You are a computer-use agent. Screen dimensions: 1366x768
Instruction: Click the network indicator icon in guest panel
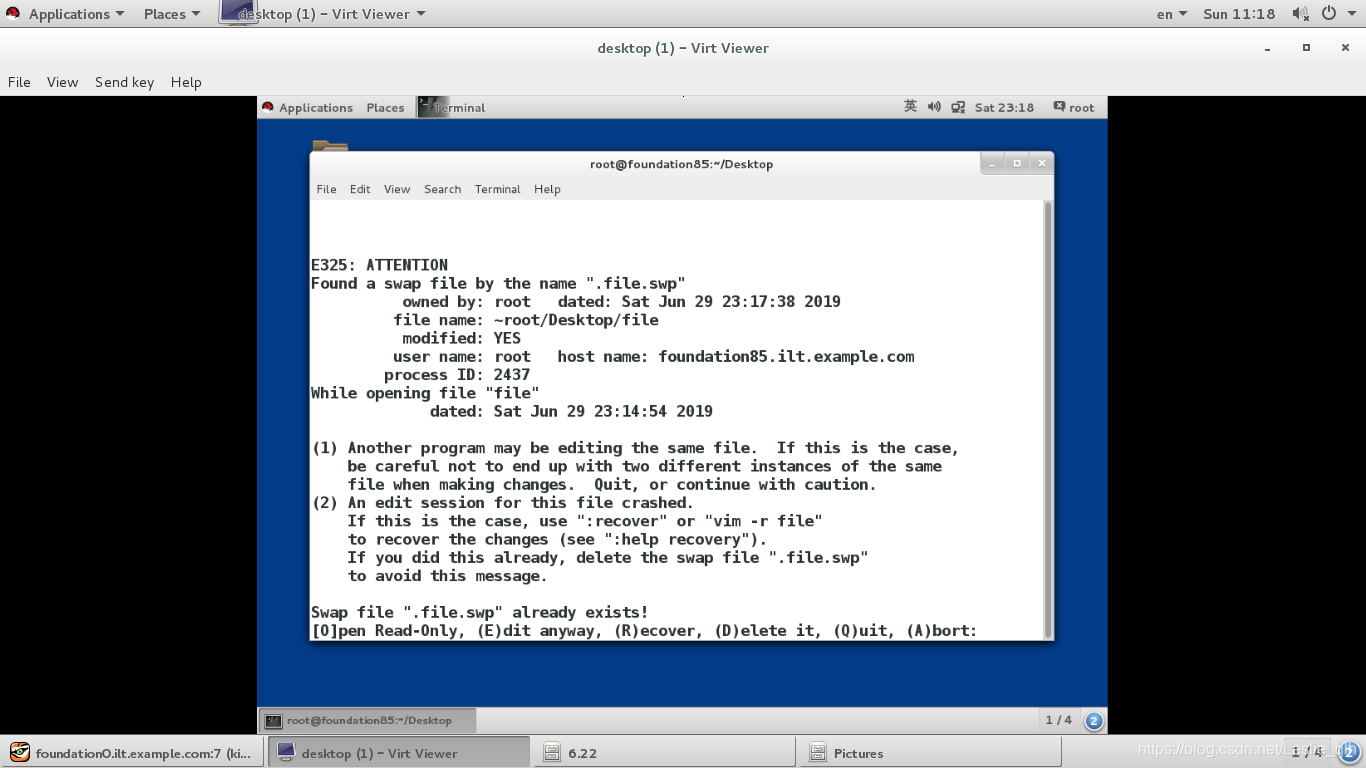957,107
